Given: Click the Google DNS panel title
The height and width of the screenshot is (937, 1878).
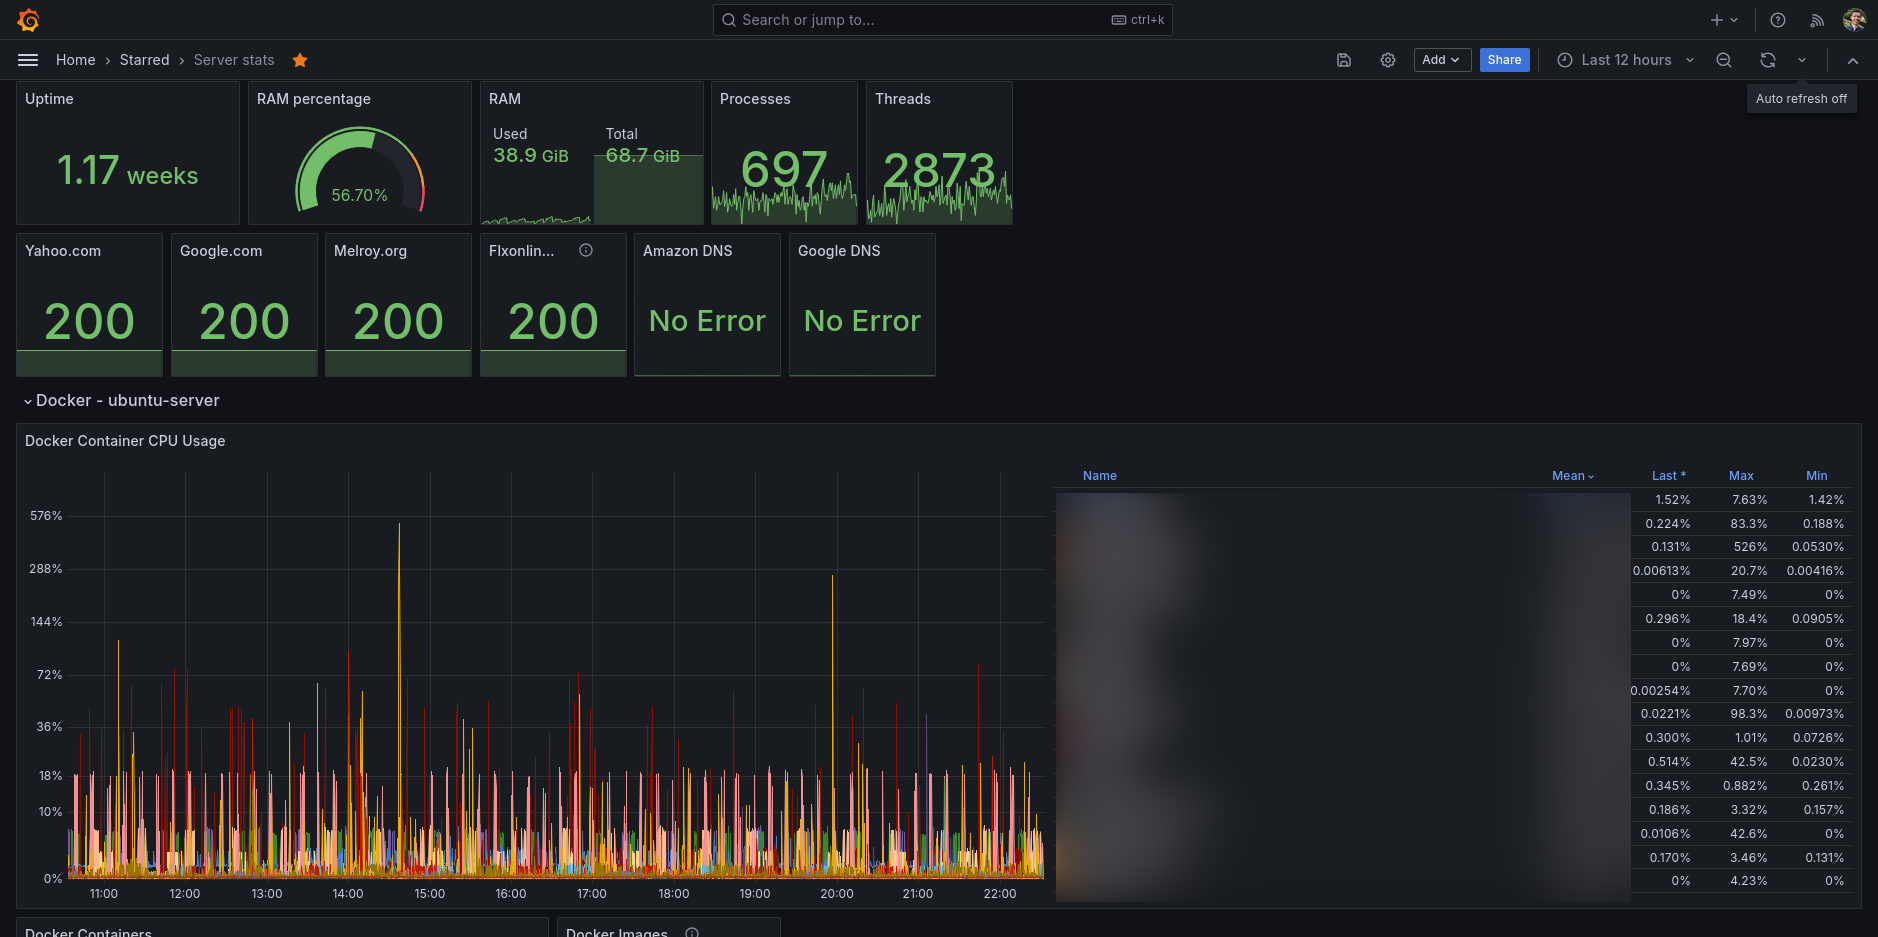Looking at the screenshot, I should pos(839,251).
